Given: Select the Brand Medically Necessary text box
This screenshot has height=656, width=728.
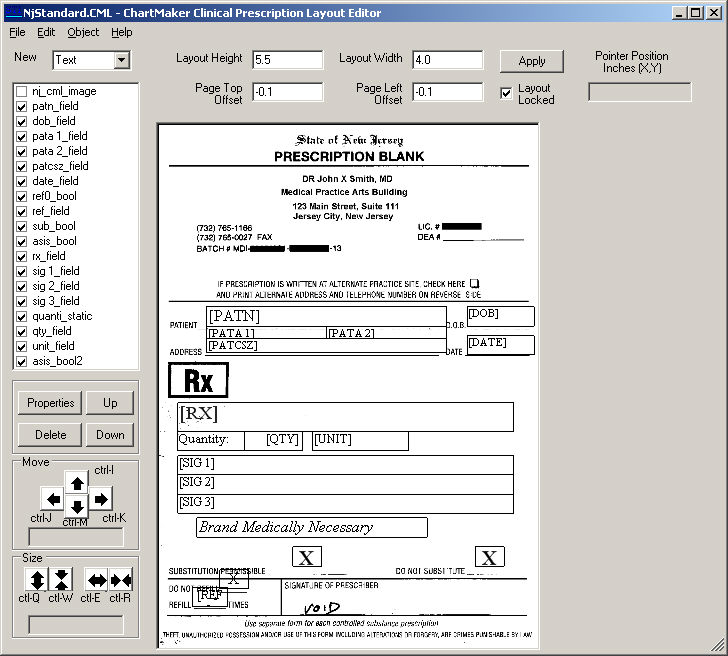Looking at the screenshot, I should (312, 527).
